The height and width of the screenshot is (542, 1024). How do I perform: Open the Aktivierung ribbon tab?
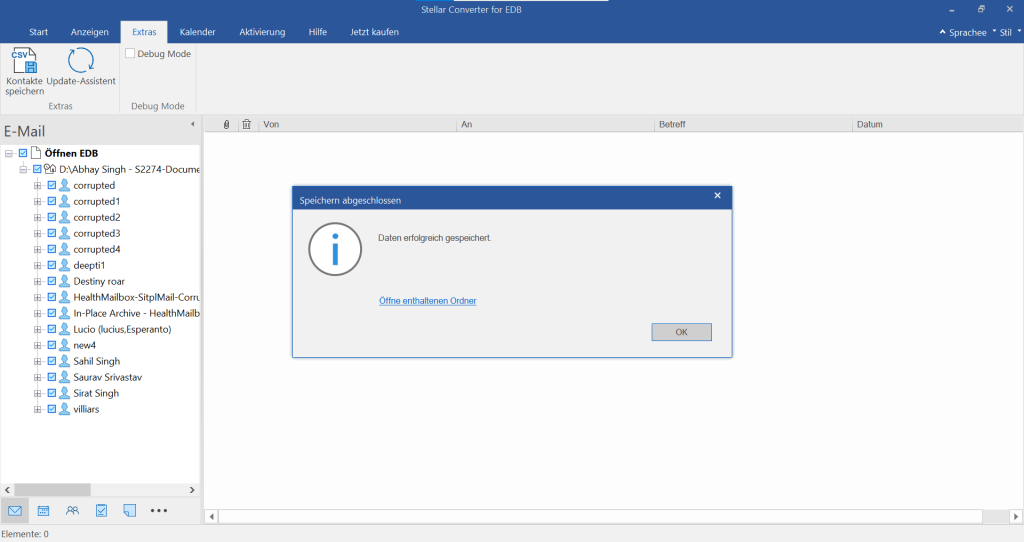[x=262, y=32]
